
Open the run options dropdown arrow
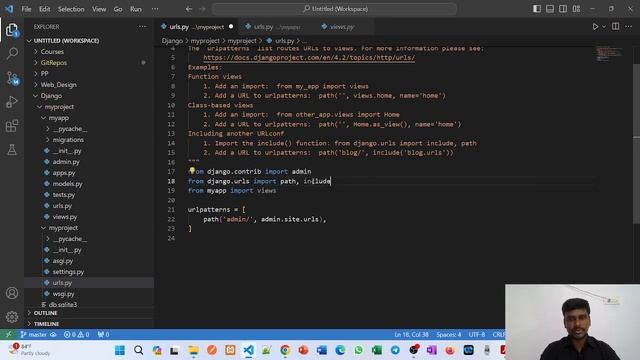(x=604, y=27)
